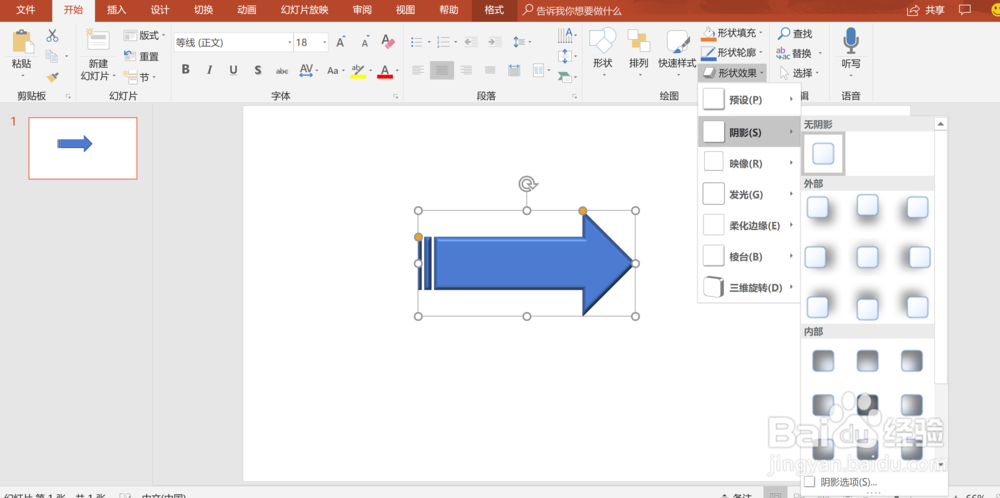The height and width of the screenshot is (498, 1000).
Task: Switch to the Insert tab
Action: click(117, 10)
